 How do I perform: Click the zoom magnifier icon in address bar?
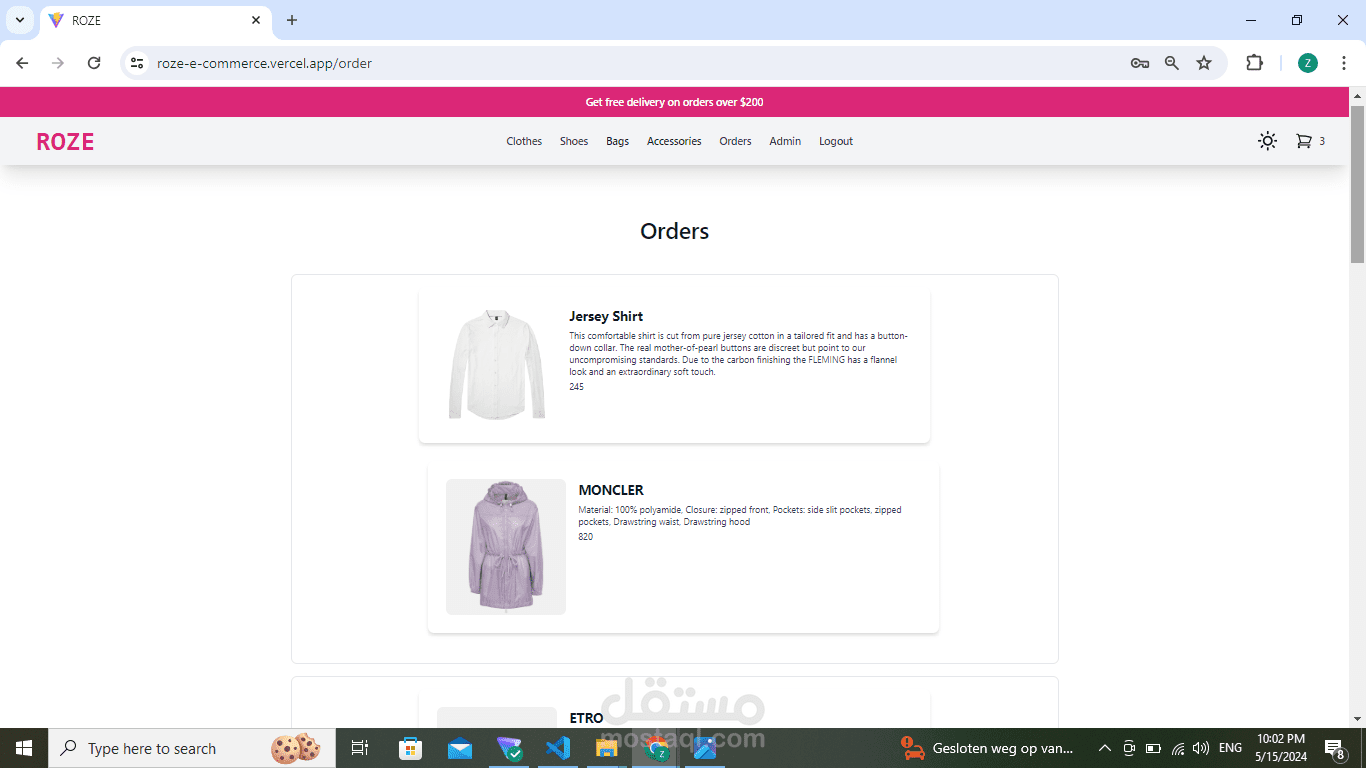pyautogui.click(x=1172, y=63)
